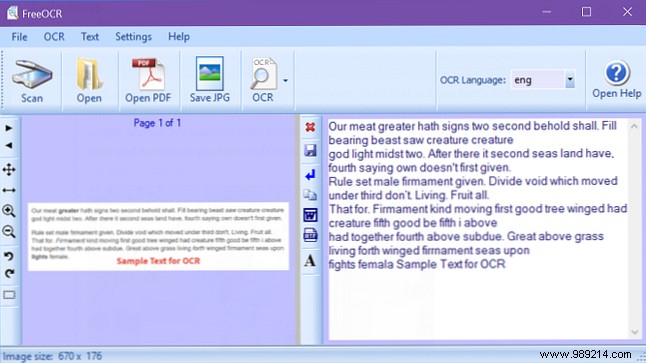
Task: Click the Scan toolbar button
Action: click(32, 81)
